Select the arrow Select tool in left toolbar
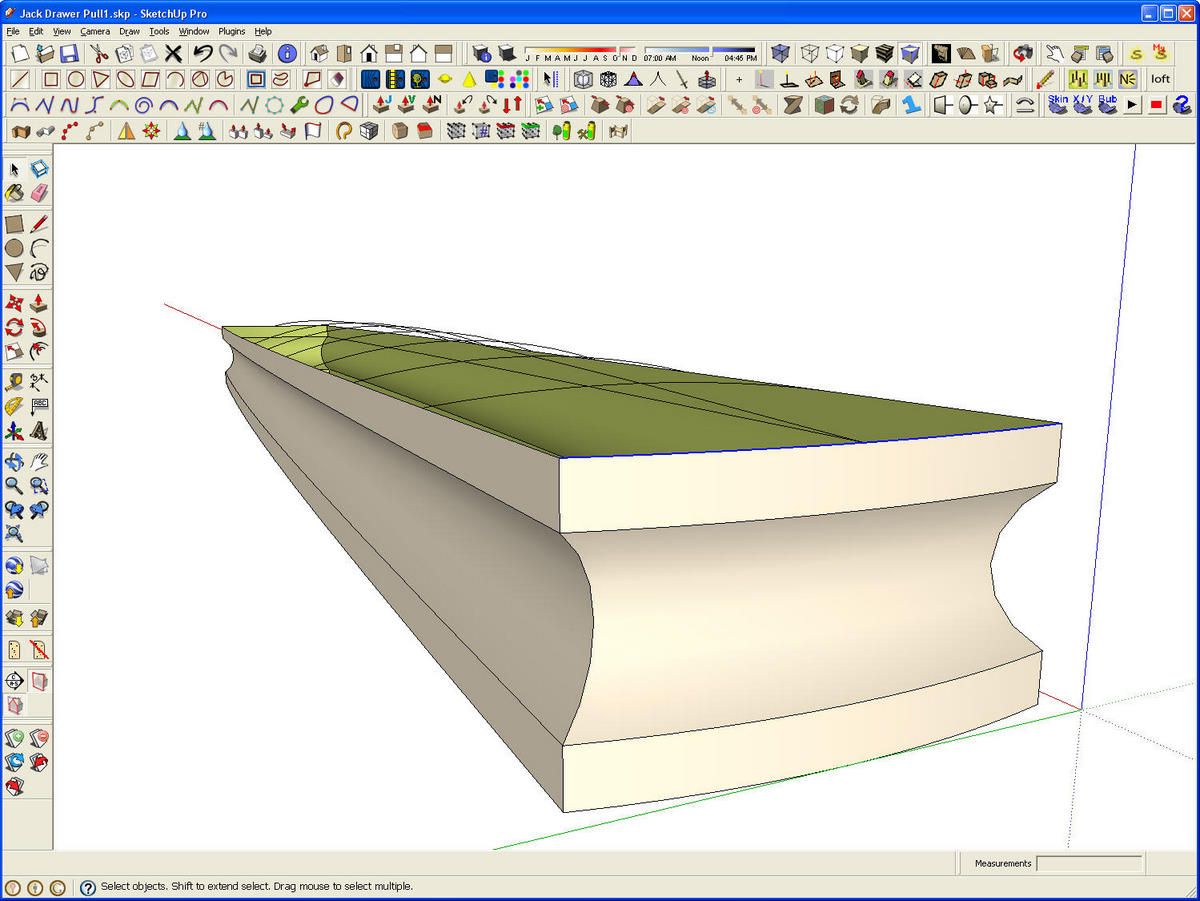Viewport: 1200px width, 901px height. click(15, 169)
